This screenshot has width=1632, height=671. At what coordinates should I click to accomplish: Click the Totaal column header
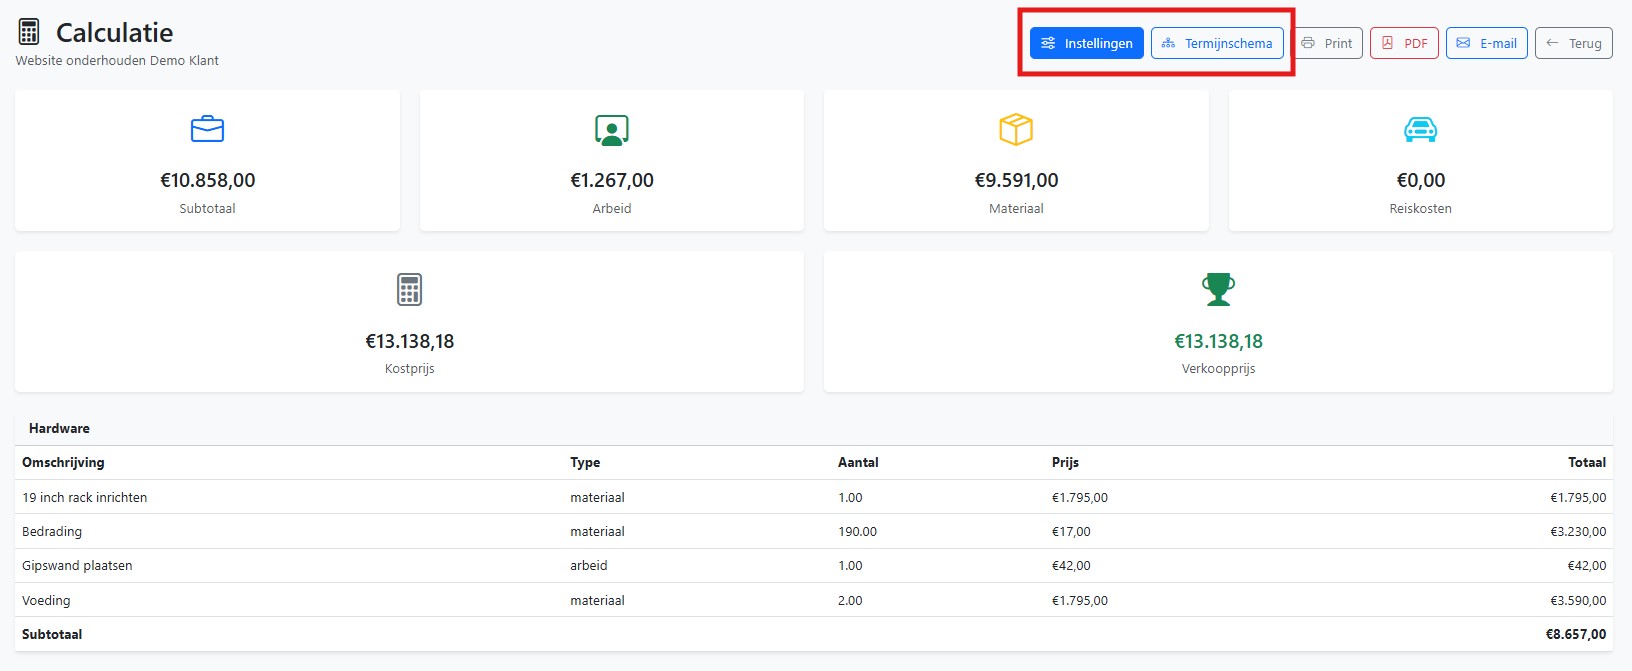pos(1587,462)
